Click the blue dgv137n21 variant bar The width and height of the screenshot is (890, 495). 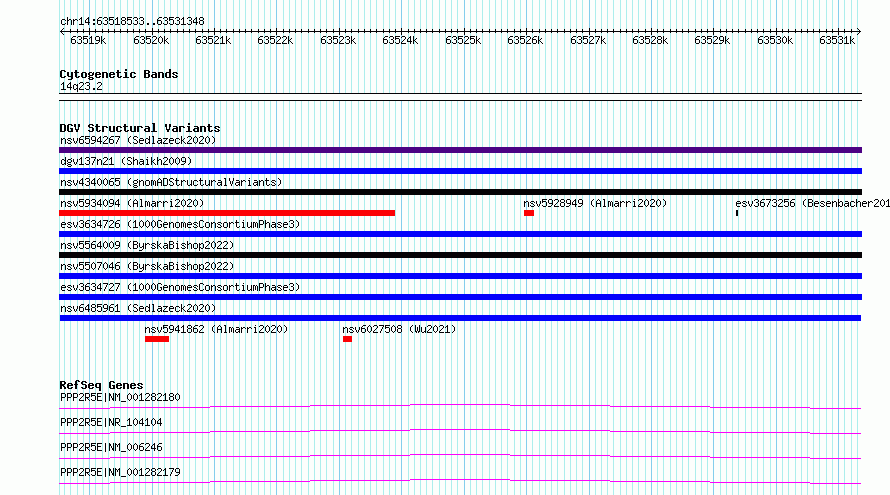(x=460, y=171)
